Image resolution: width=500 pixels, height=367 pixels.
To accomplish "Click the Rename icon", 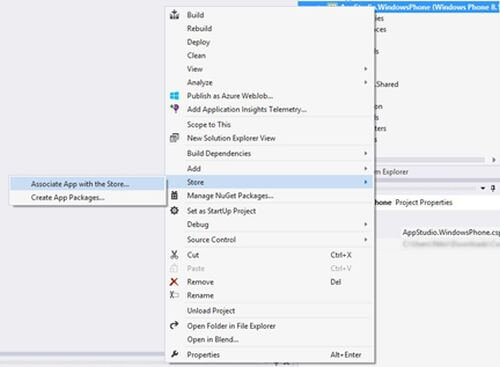I will [174, 295].
